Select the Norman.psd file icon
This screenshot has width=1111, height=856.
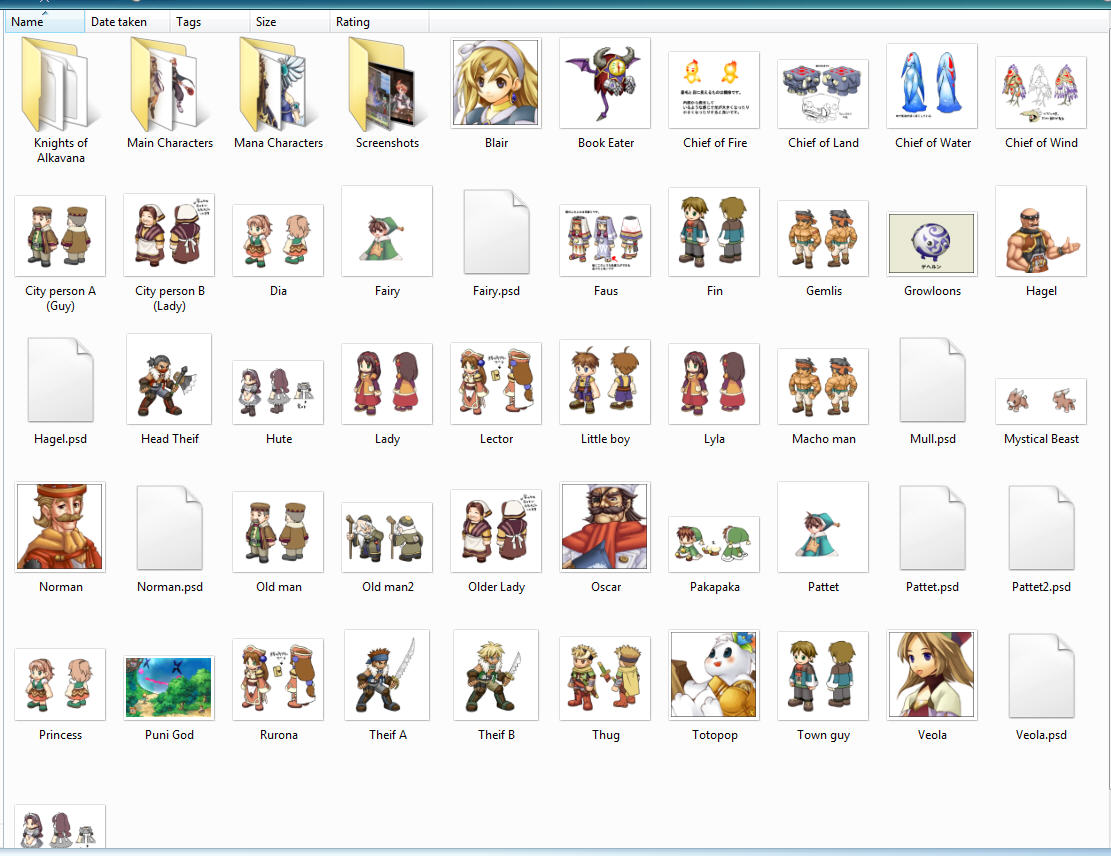[169, 527]
